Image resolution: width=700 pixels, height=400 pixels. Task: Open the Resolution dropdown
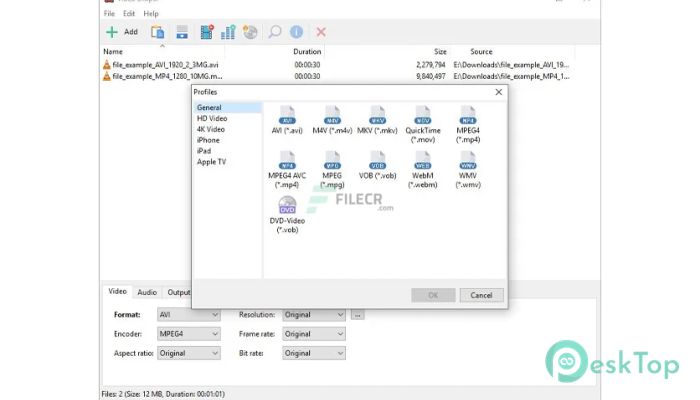click(314, 315)
